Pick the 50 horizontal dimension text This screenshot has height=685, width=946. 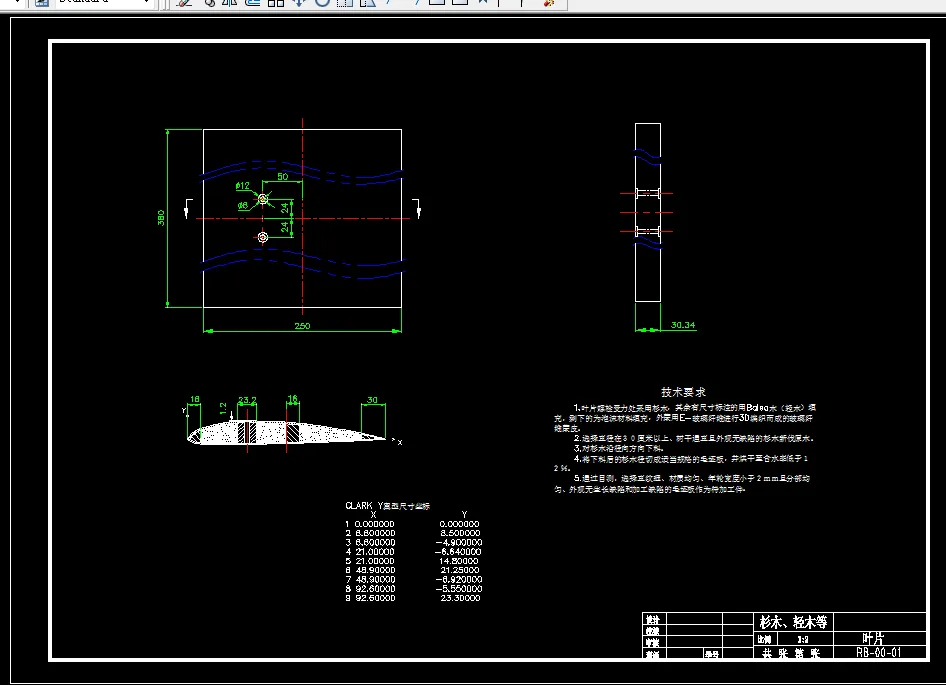click(x=282, y=177)
